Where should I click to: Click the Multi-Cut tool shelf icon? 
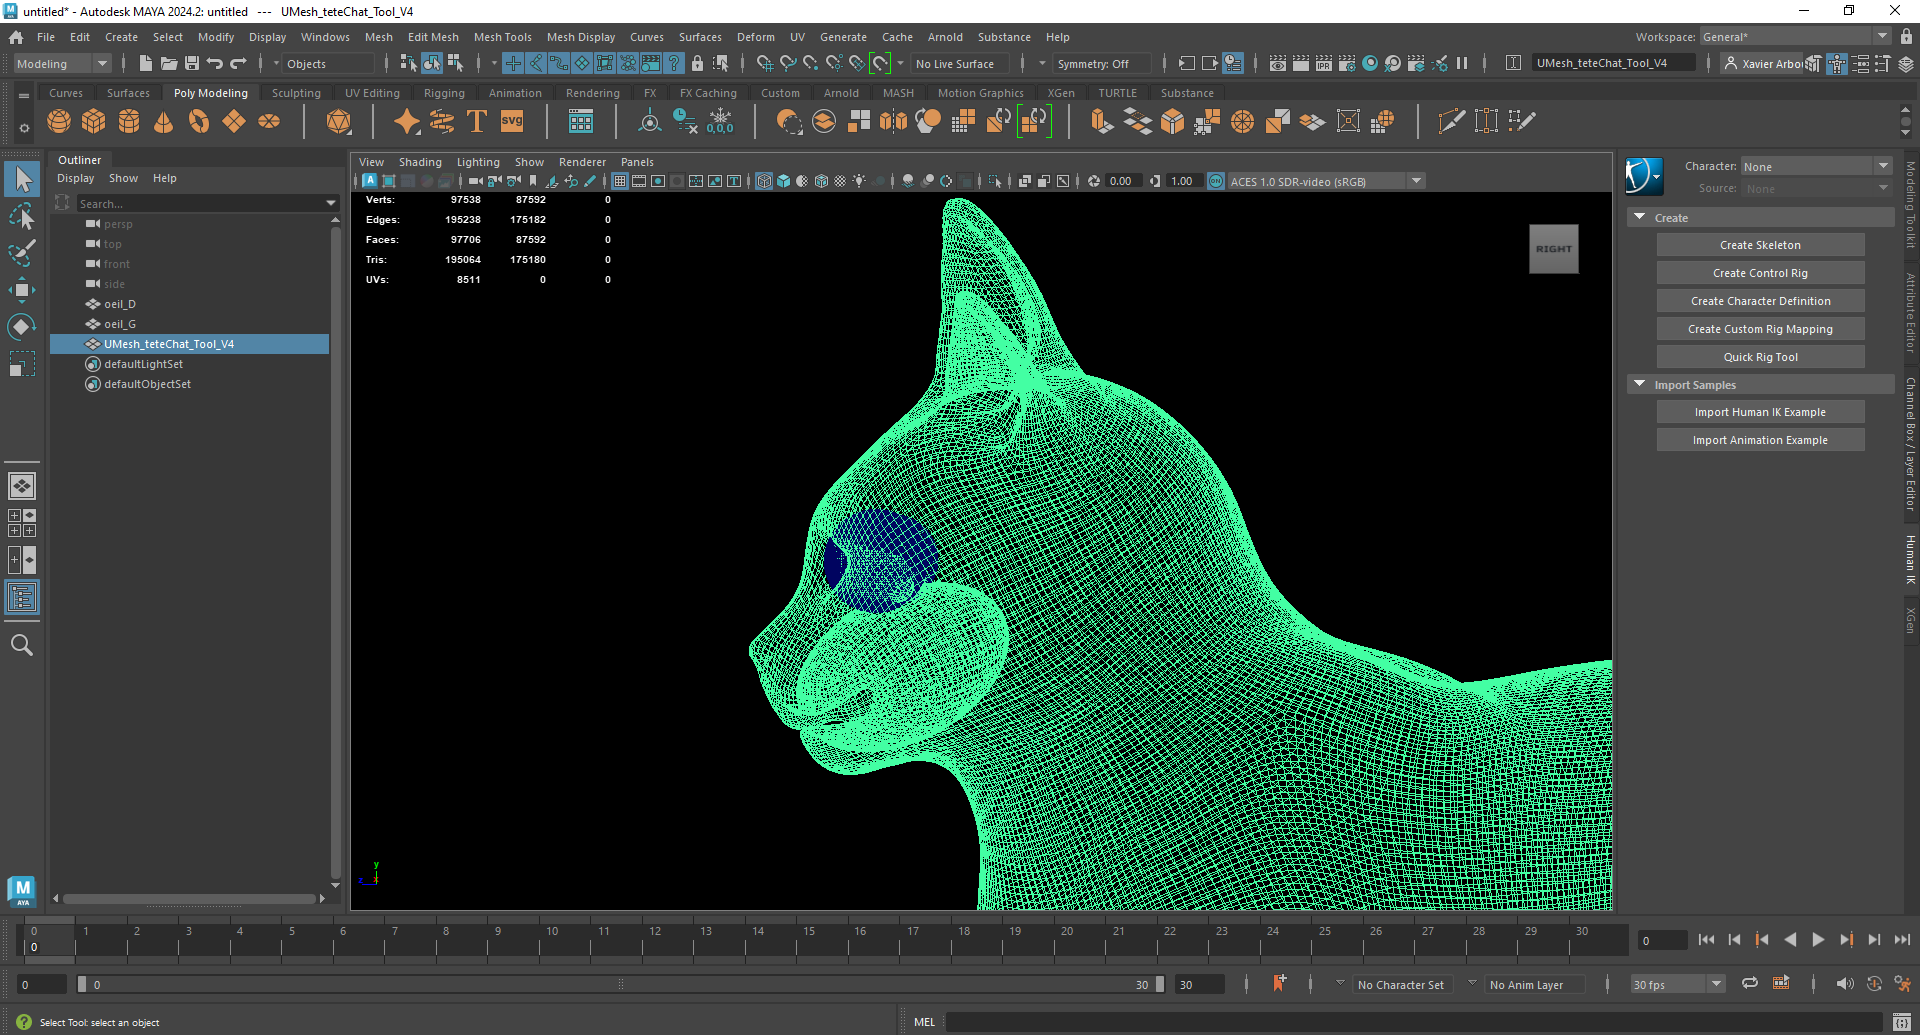coord(1452,122)
